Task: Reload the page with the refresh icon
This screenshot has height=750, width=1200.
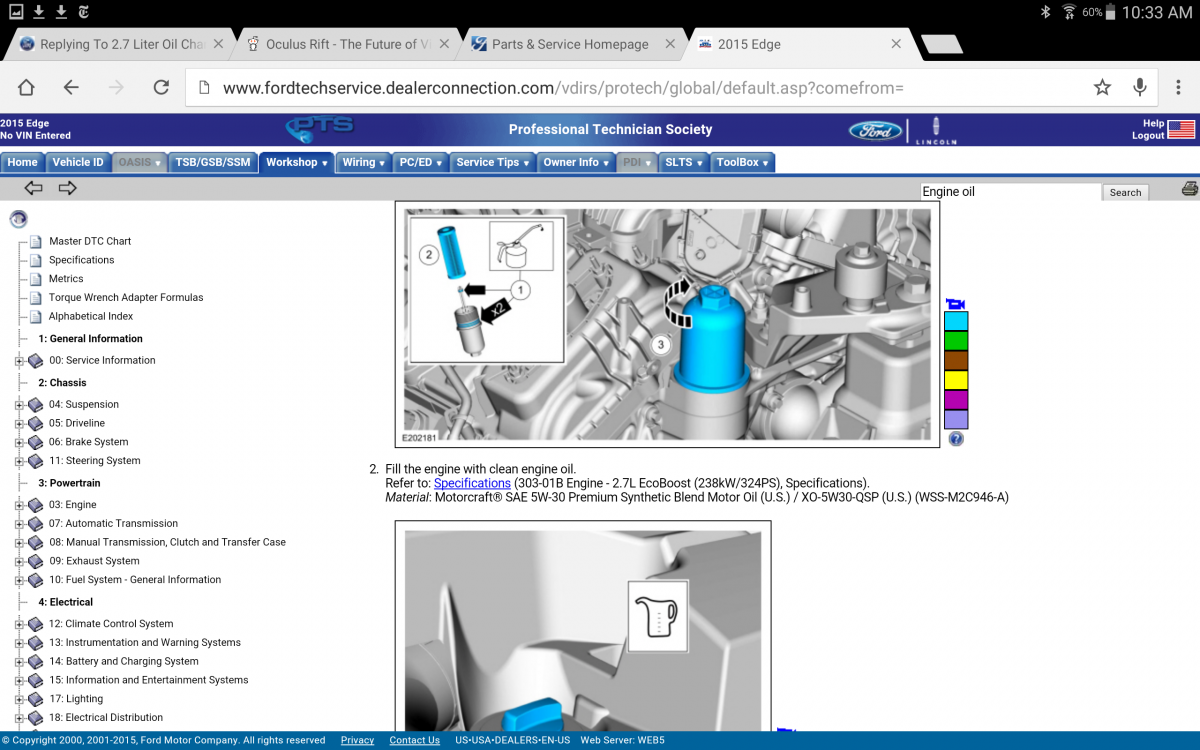Action: pyautogui.click(x=161, y=88)
